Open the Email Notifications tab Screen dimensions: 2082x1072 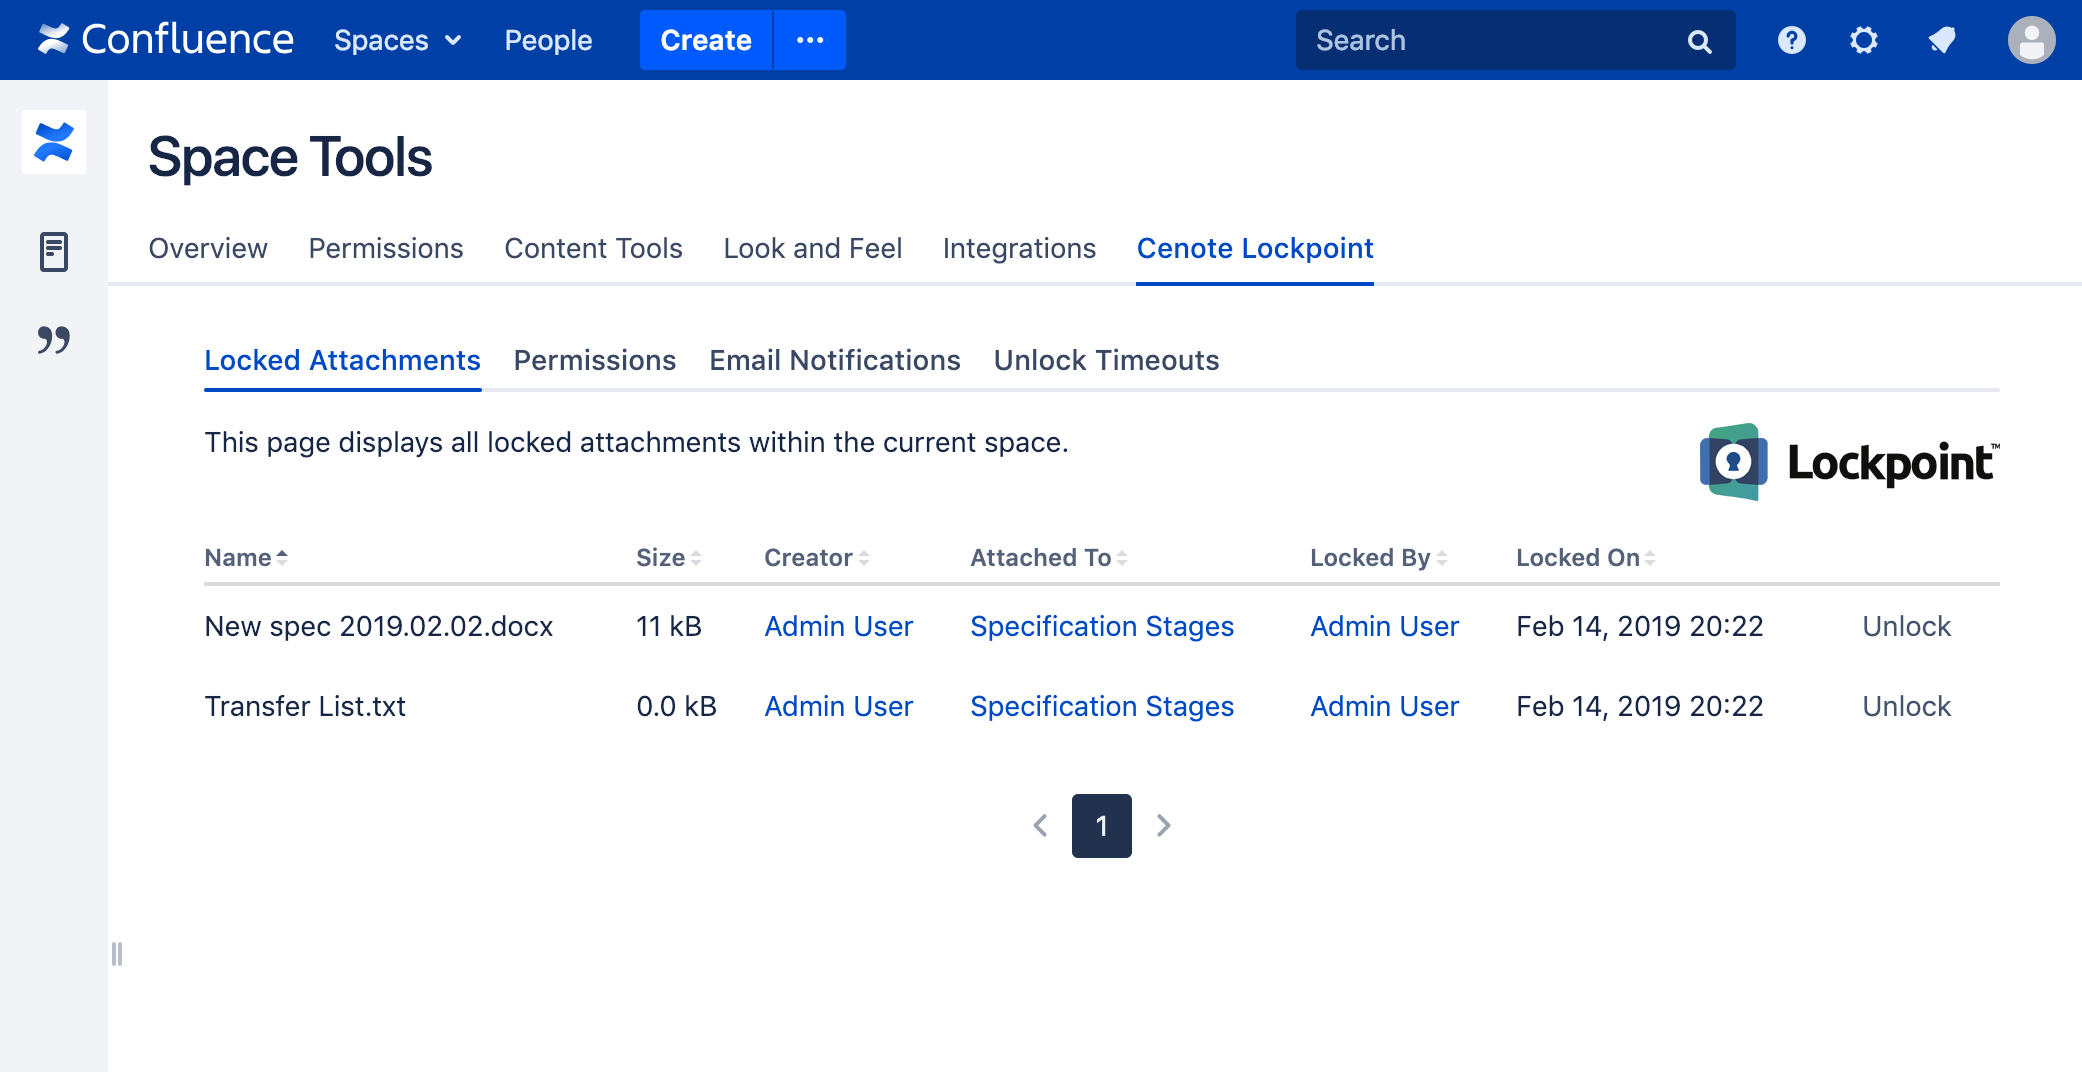tap(834, 360)
